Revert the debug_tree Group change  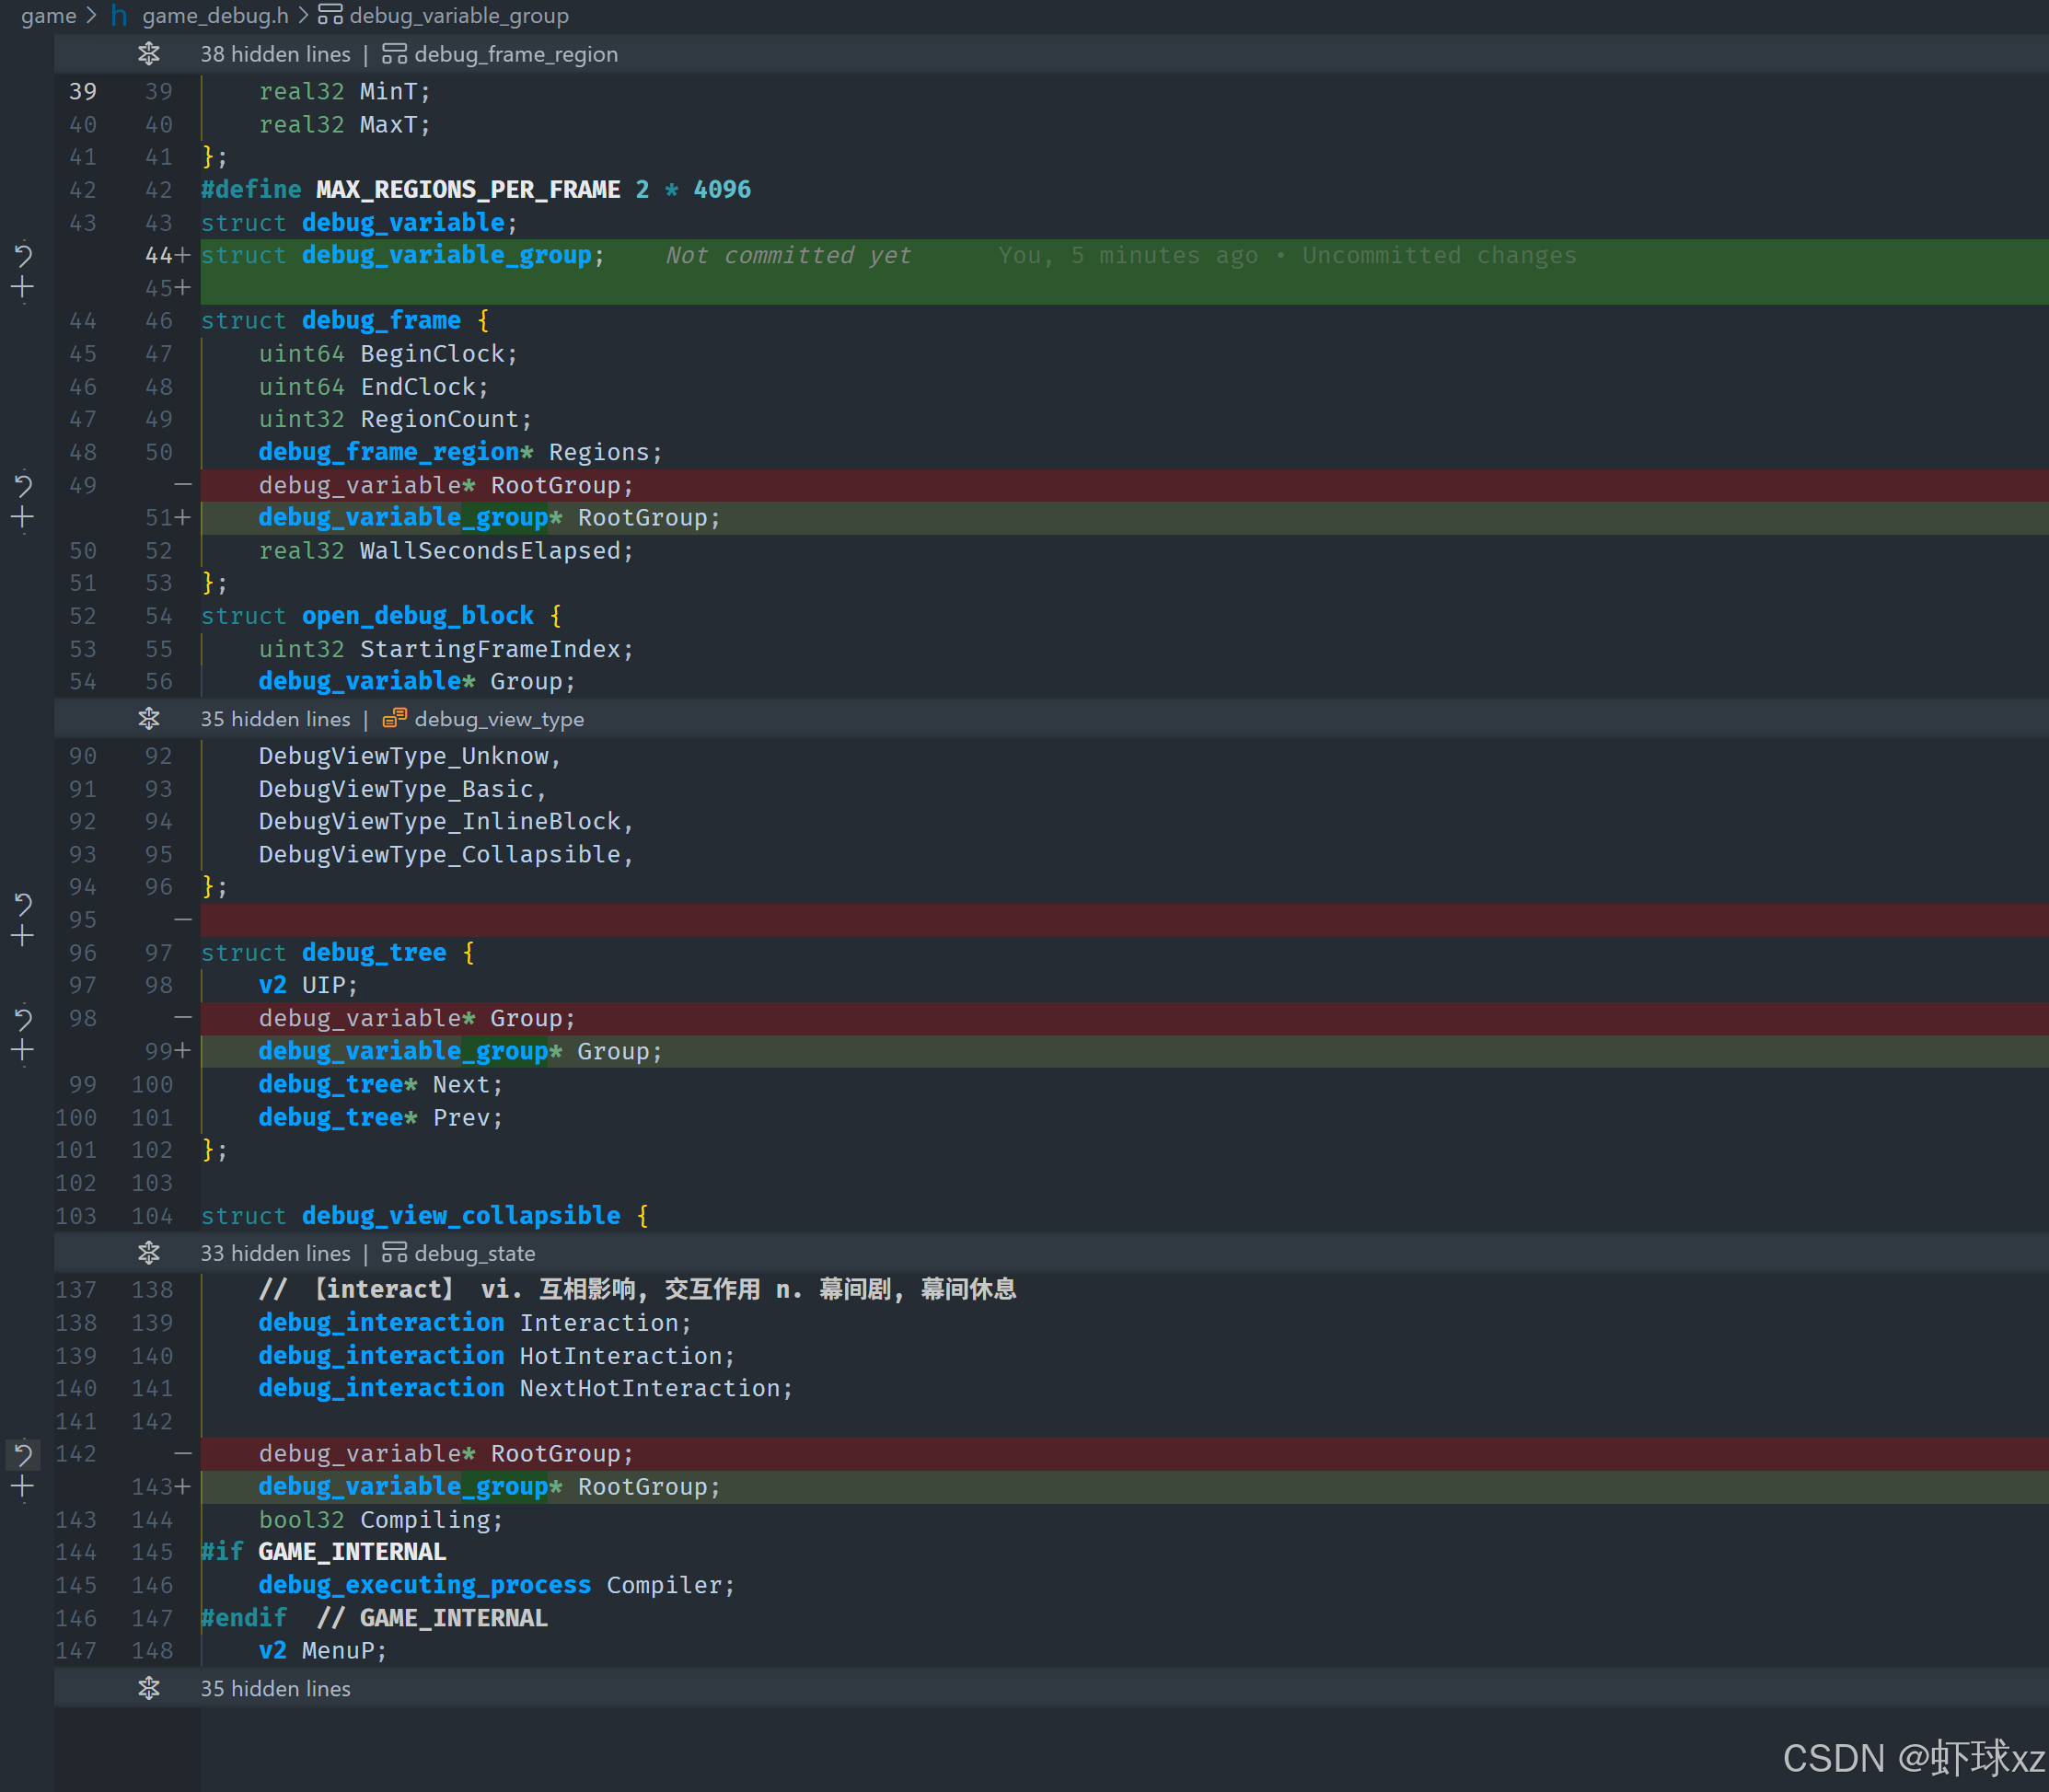pos(22,1019)
